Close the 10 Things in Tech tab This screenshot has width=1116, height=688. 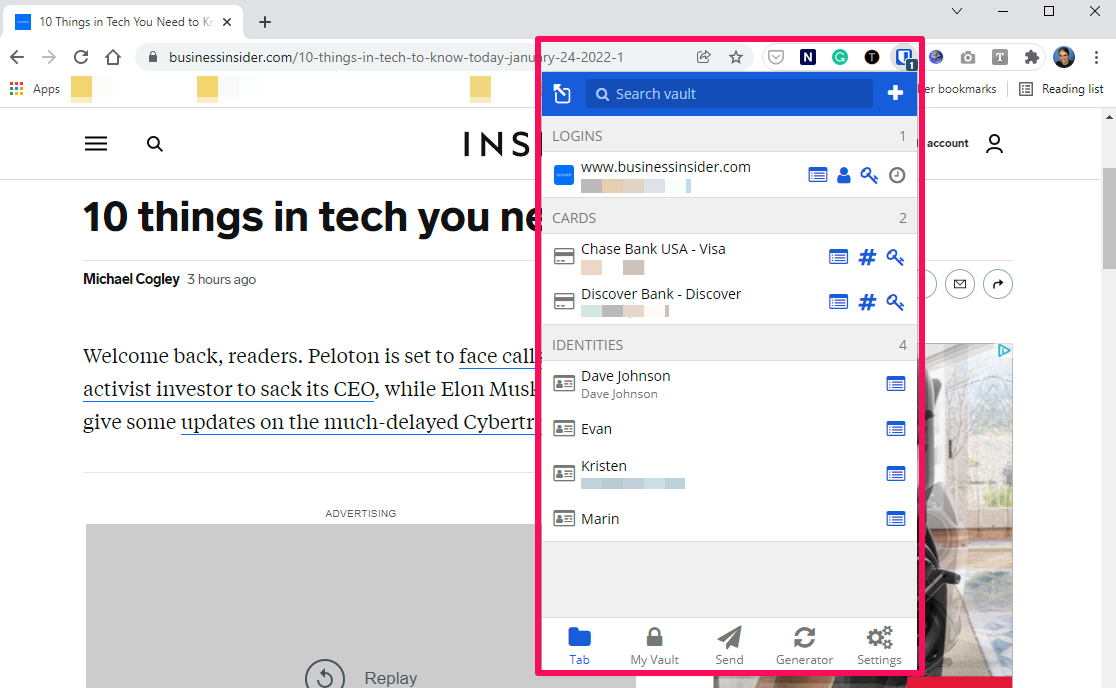[227, 22]
